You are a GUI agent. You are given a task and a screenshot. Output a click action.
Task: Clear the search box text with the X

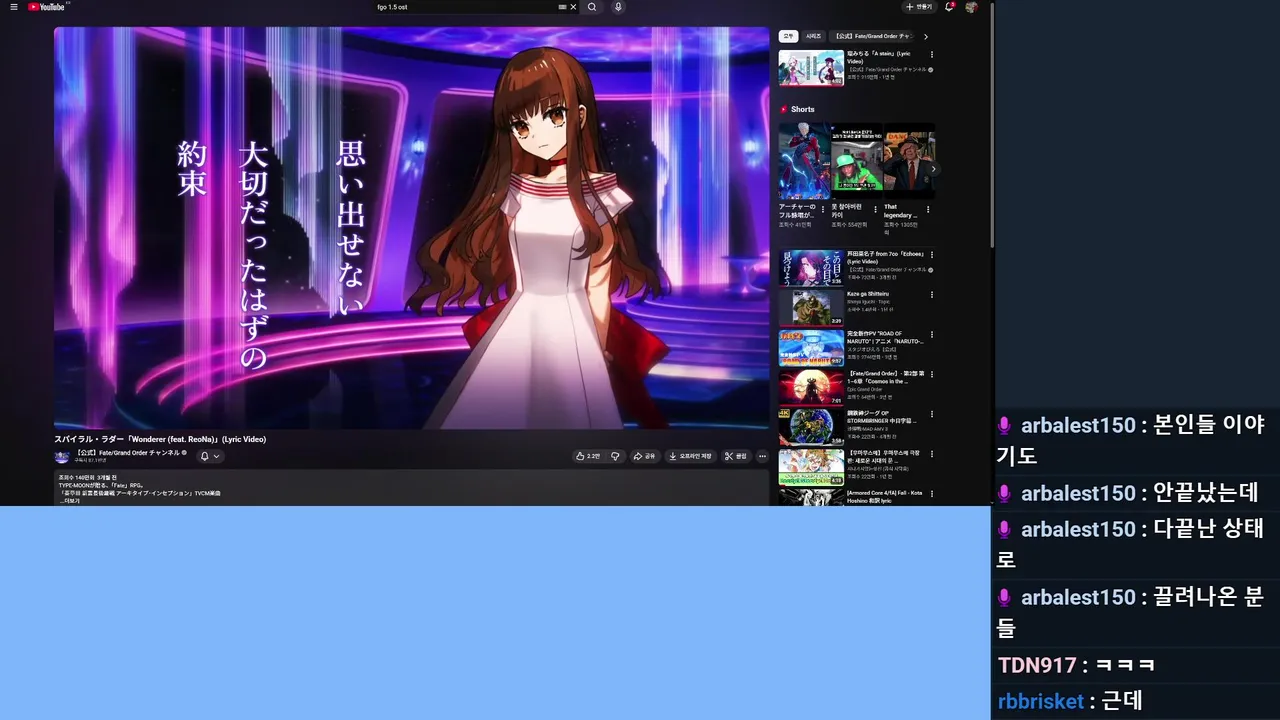coord(573,7)
